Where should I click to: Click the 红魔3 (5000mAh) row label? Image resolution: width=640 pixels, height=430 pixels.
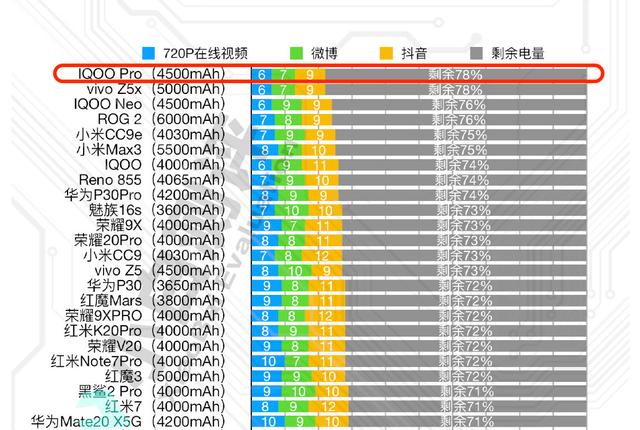(x=165, y=376)
